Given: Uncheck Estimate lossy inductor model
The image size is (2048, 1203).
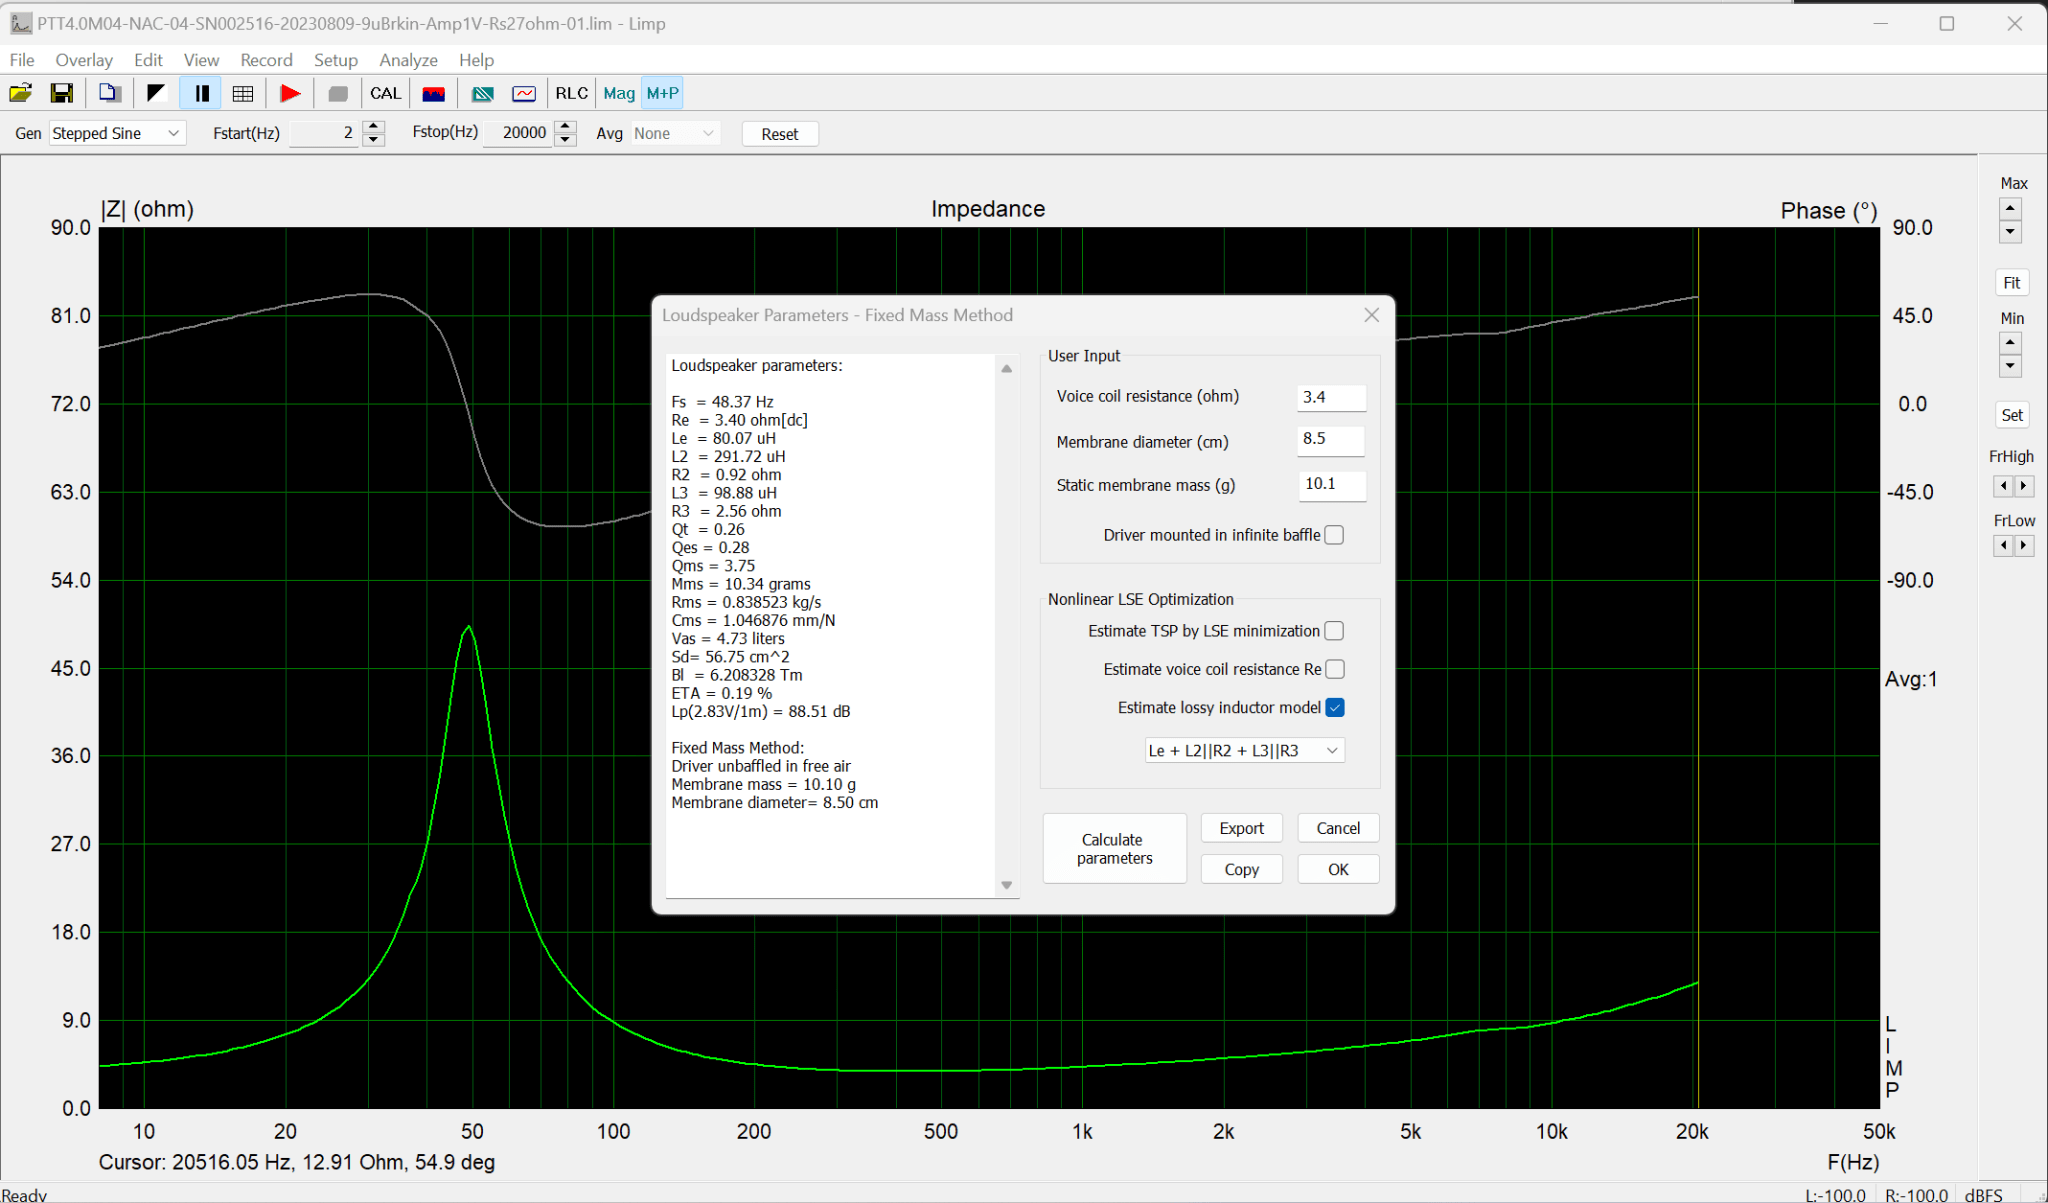Looking at the screenshot, I should 1334,707.
